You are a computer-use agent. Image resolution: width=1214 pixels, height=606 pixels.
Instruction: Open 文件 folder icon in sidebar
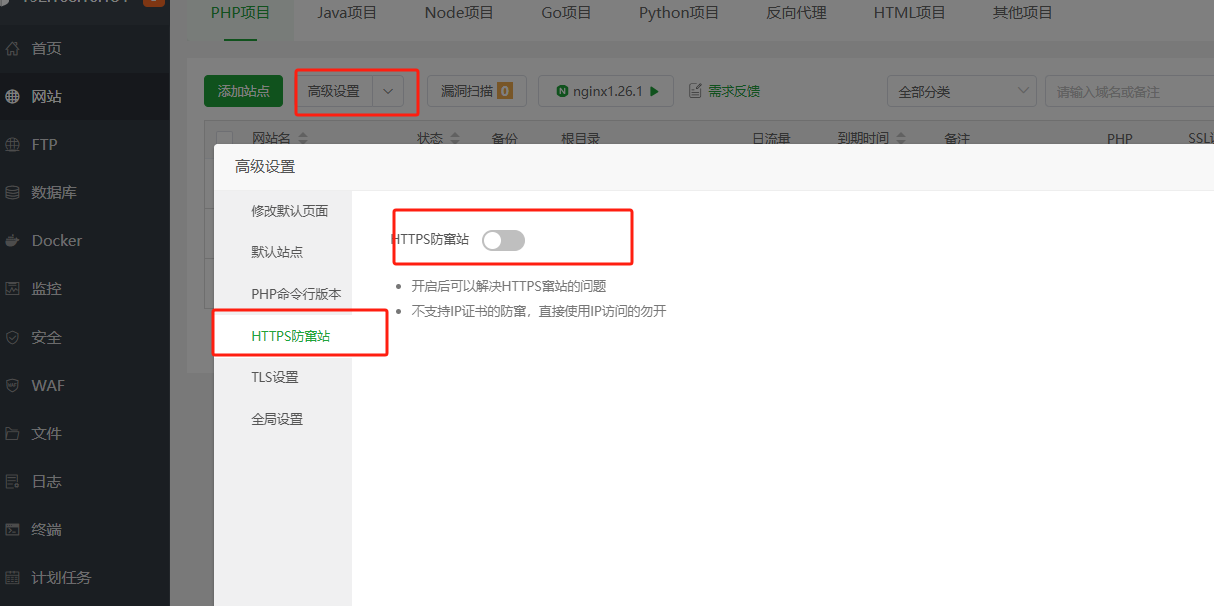[13, 433]
